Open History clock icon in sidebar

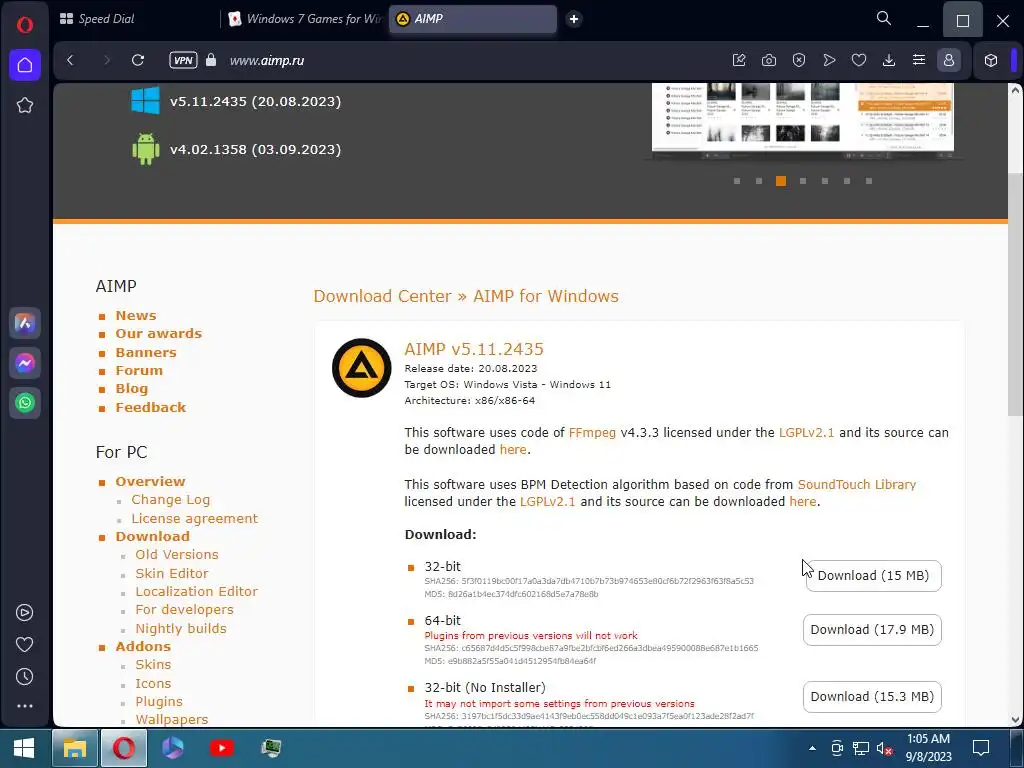(x=25, y=677)
